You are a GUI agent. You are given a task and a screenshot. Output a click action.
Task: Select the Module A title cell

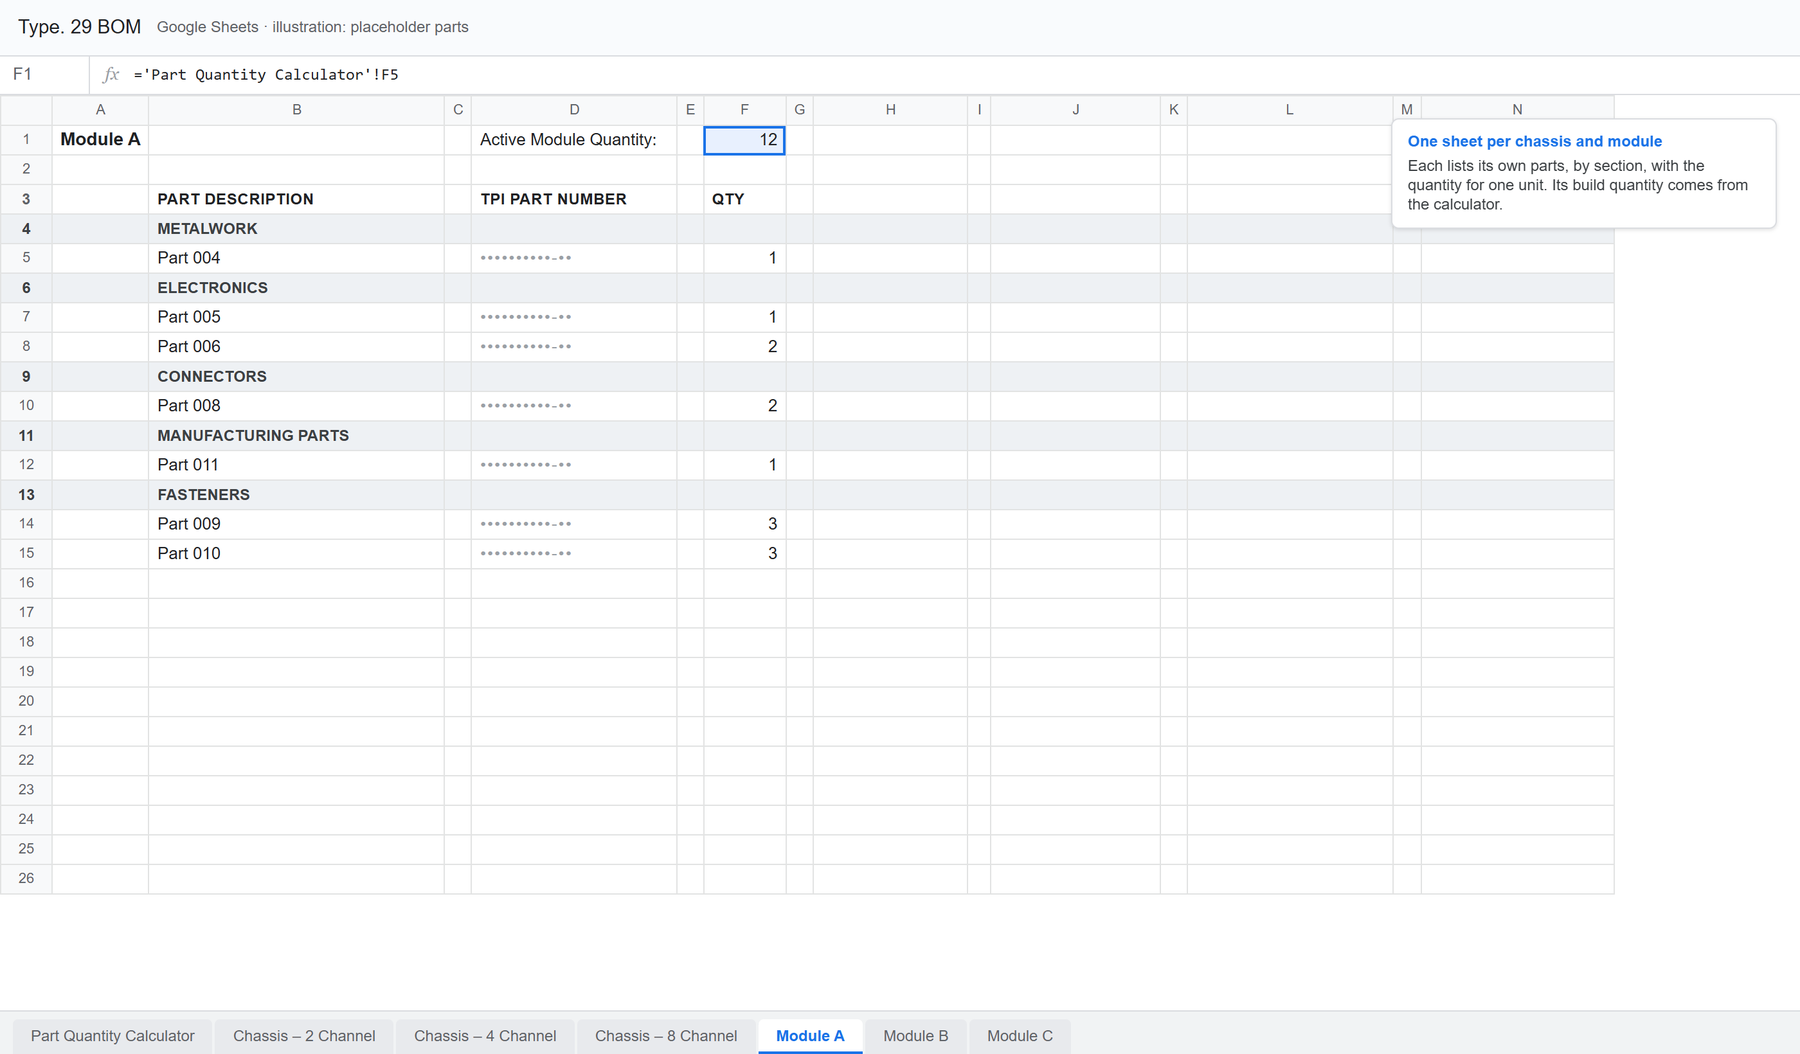pos(100,140)
